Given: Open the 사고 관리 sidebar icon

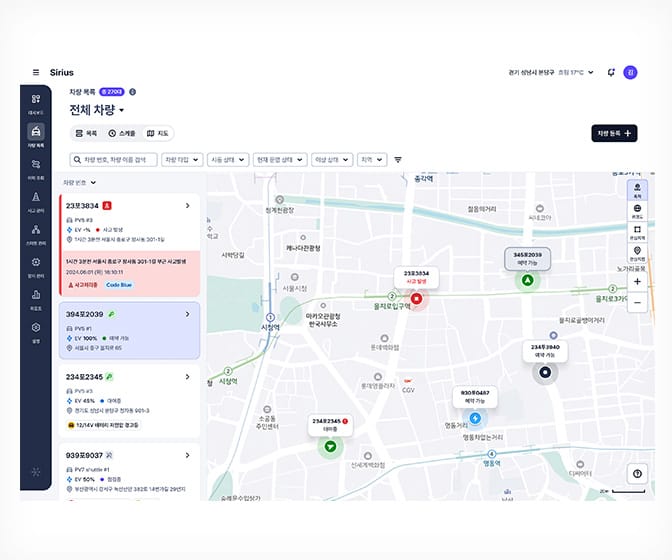Looking at the screenshot, I should click(36, 199).
